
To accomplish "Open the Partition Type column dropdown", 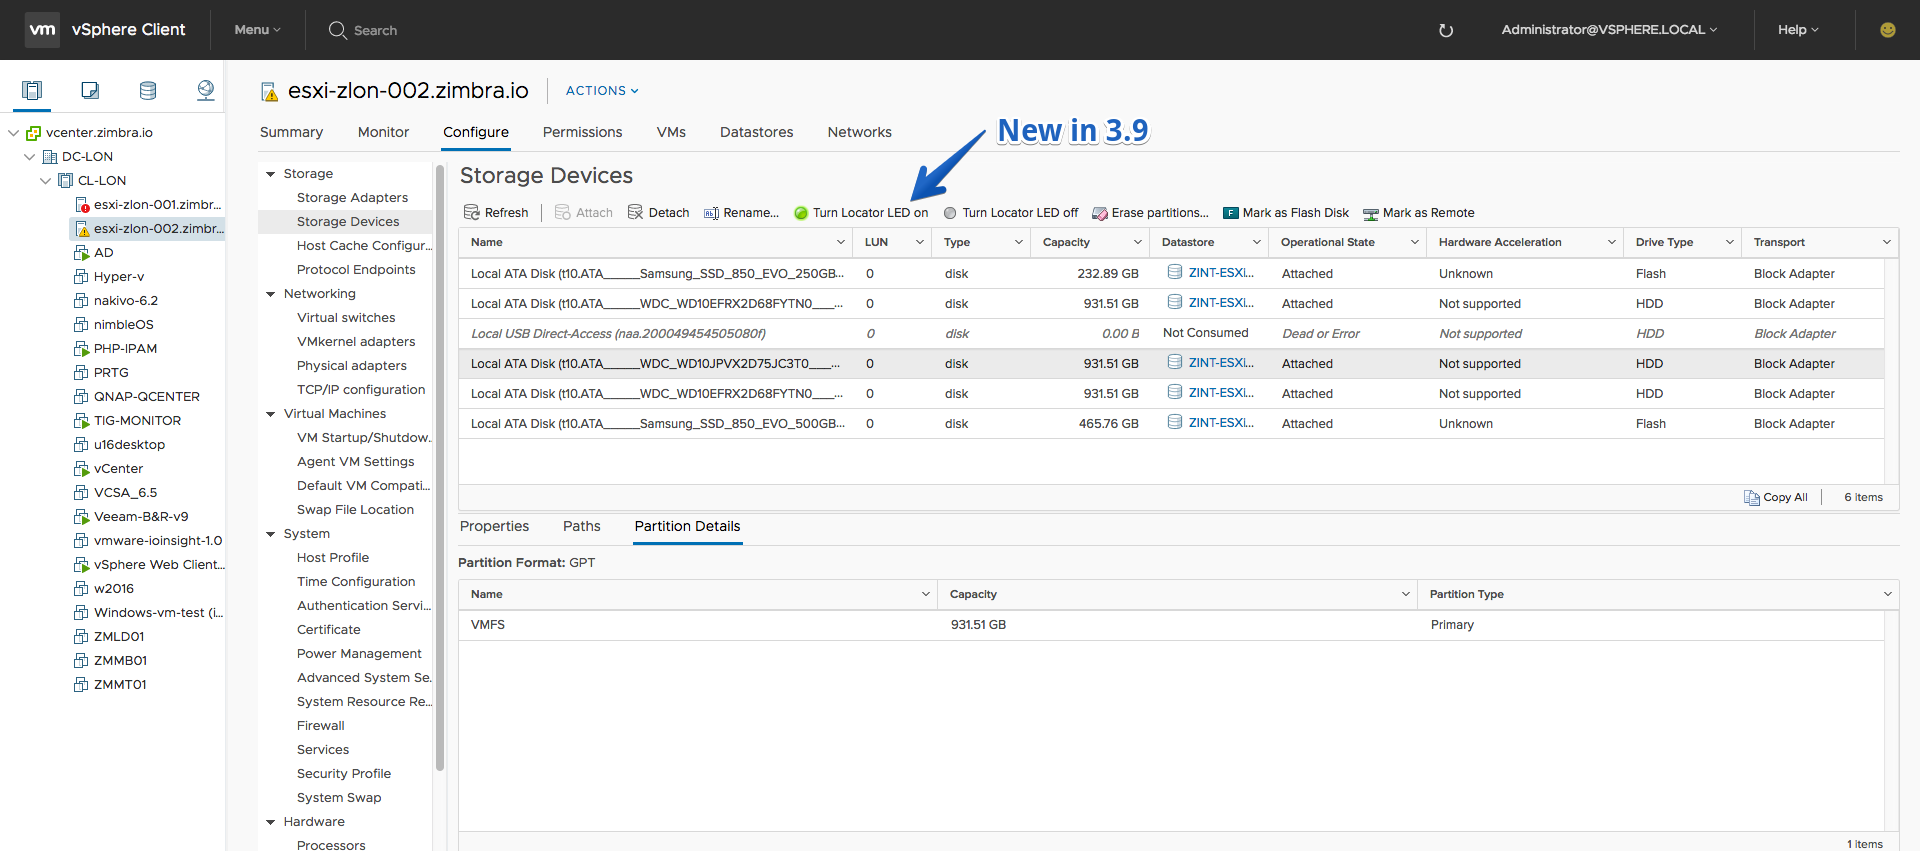I will tap(1887, 594).
